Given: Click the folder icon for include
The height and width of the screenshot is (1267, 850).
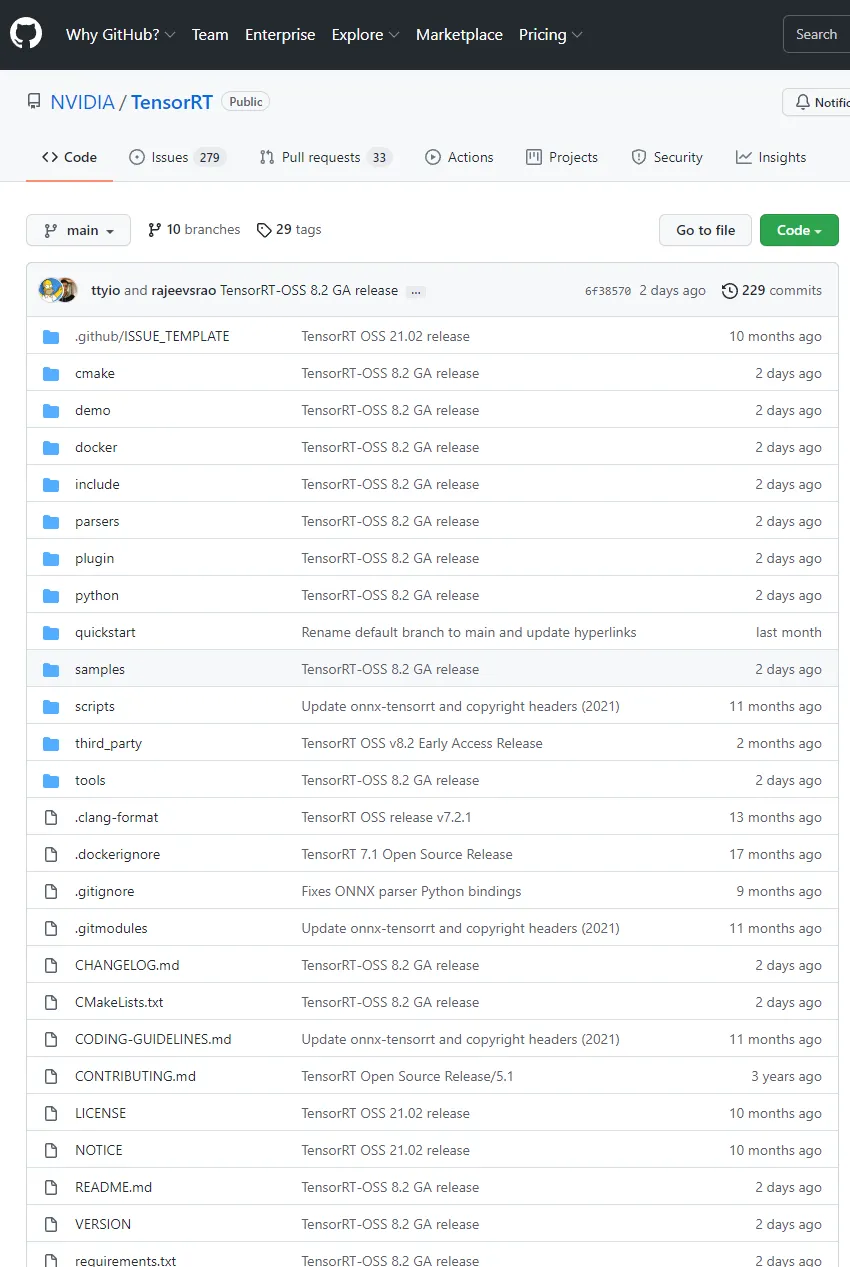Looking at the screenshot, I should click(x=51, y=484).
